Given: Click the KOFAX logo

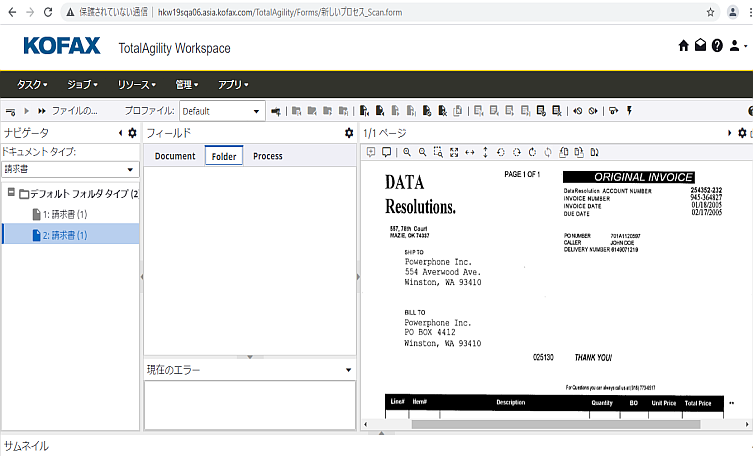Looking at the screenshot, I should (62, 46).
